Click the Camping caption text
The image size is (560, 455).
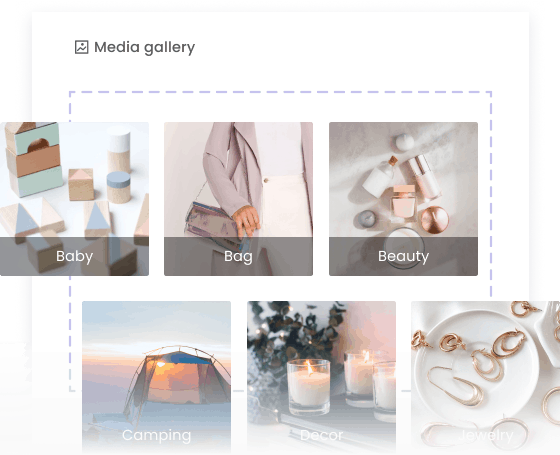click(x=156, y=435)
